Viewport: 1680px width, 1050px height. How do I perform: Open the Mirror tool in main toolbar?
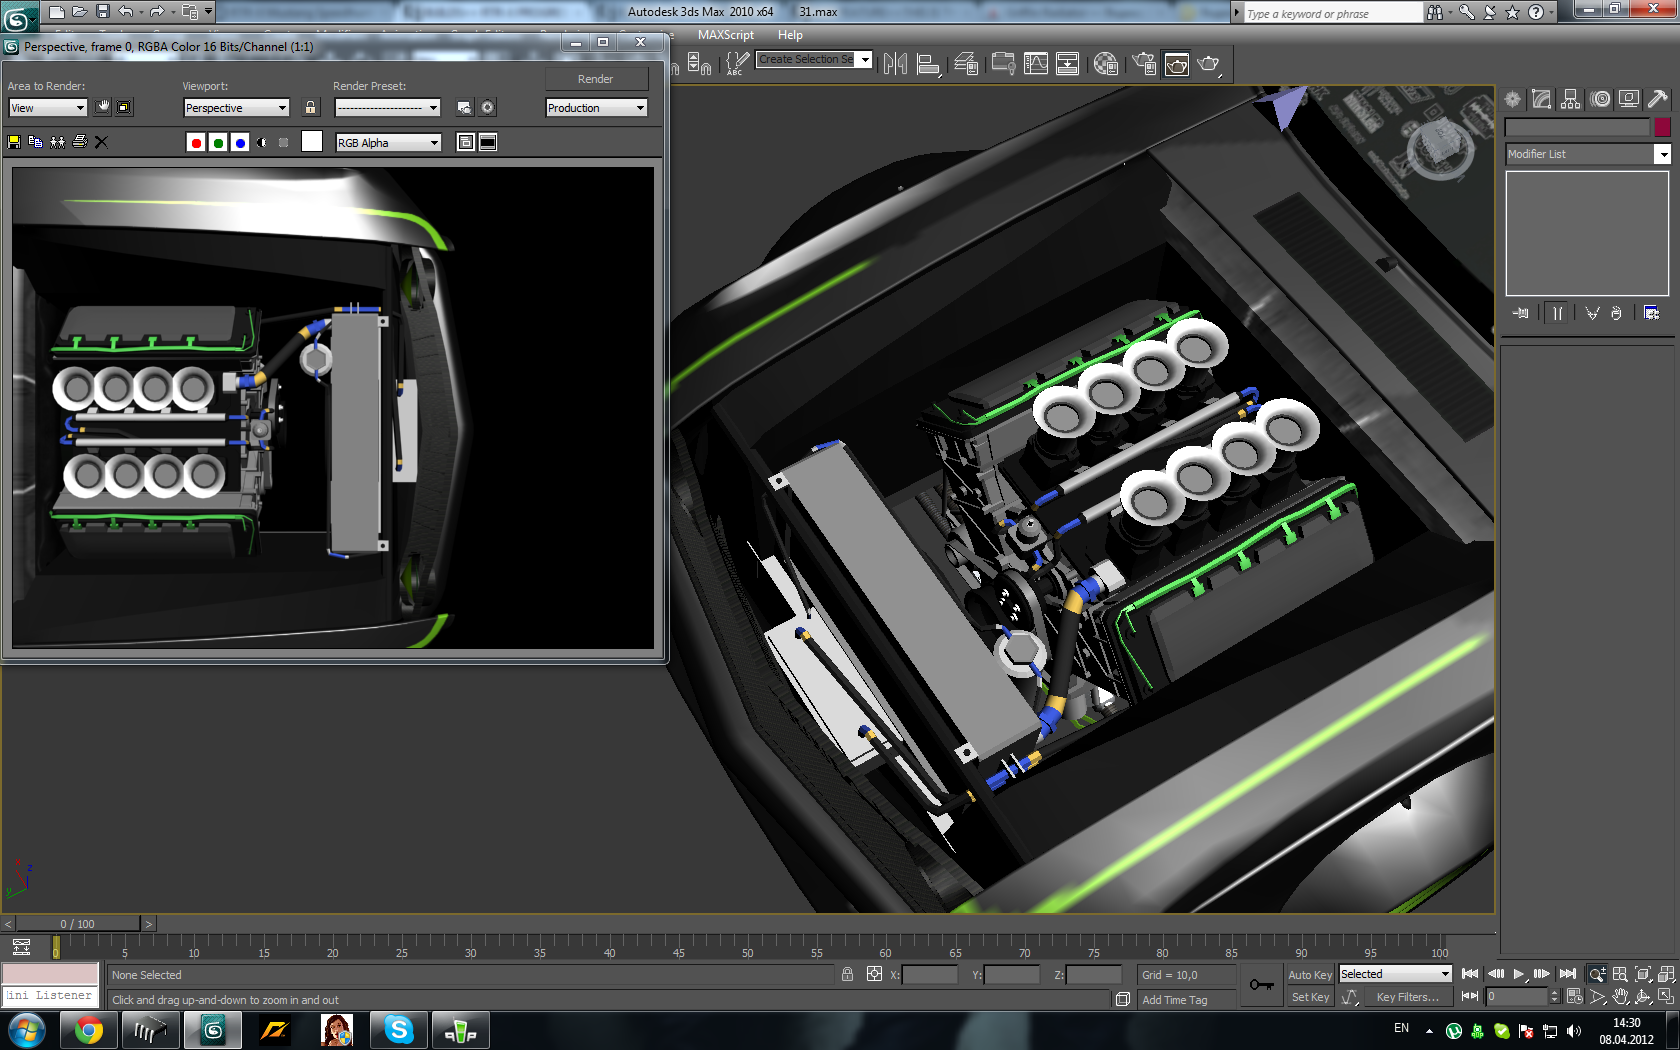tap(895, 64)
